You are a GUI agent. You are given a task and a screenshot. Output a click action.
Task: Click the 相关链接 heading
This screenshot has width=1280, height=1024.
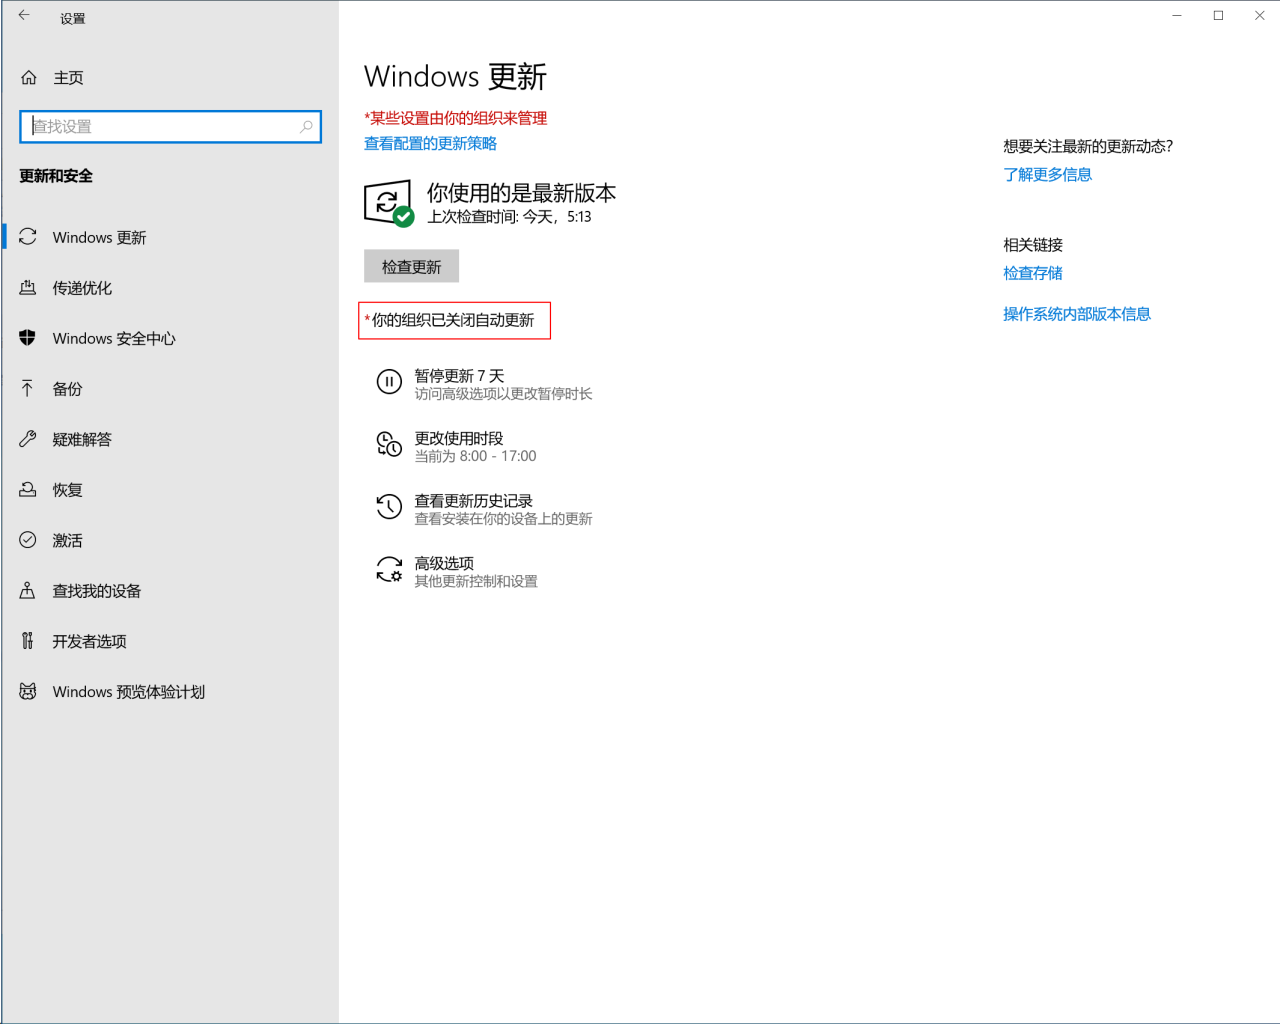coord(1033,245)
